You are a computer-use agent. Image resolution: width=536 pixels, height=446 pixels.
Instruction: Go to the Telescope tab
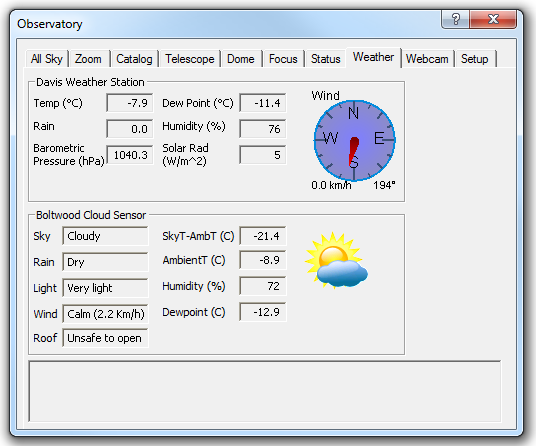tap(190, 59)
